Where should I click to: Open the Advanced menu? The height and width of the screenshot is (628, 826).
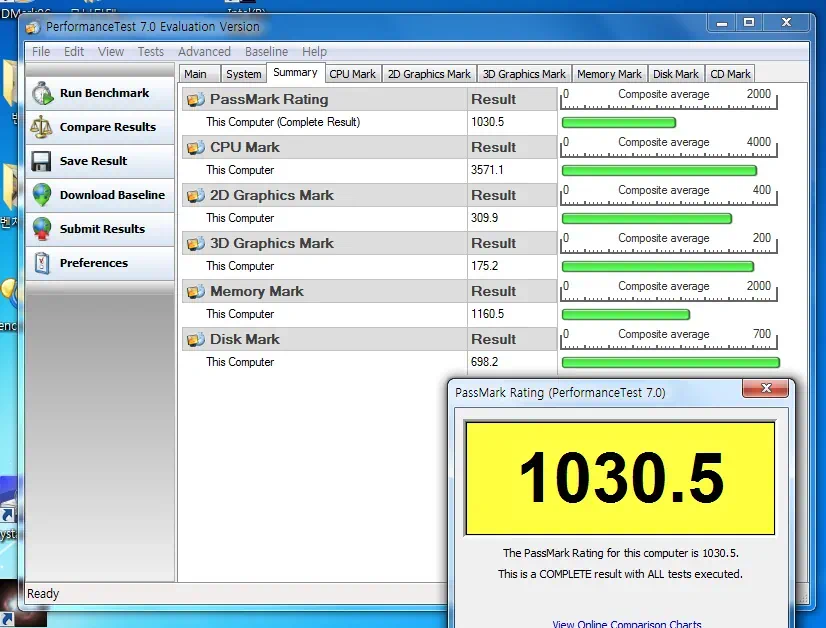click(204, 51)
